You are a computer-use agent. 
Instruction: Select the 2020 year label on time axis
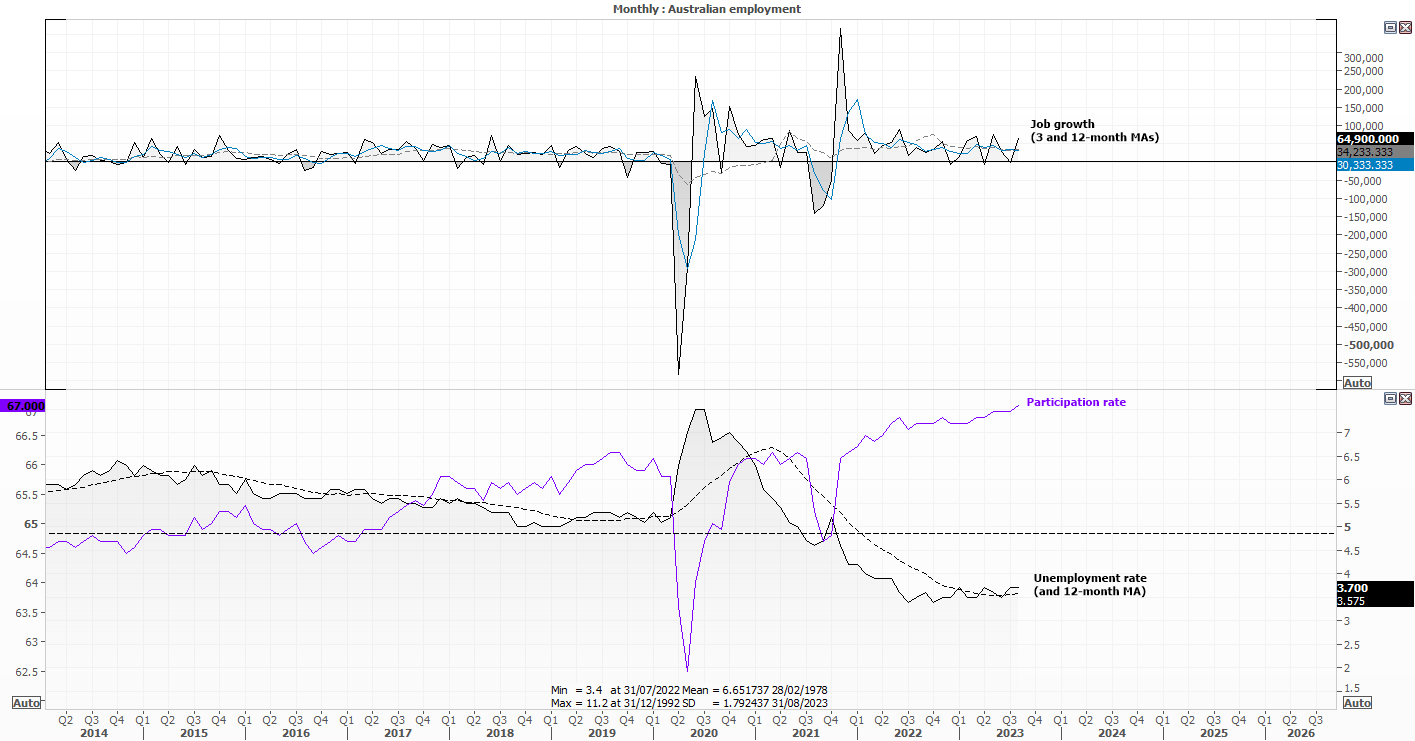704,733
